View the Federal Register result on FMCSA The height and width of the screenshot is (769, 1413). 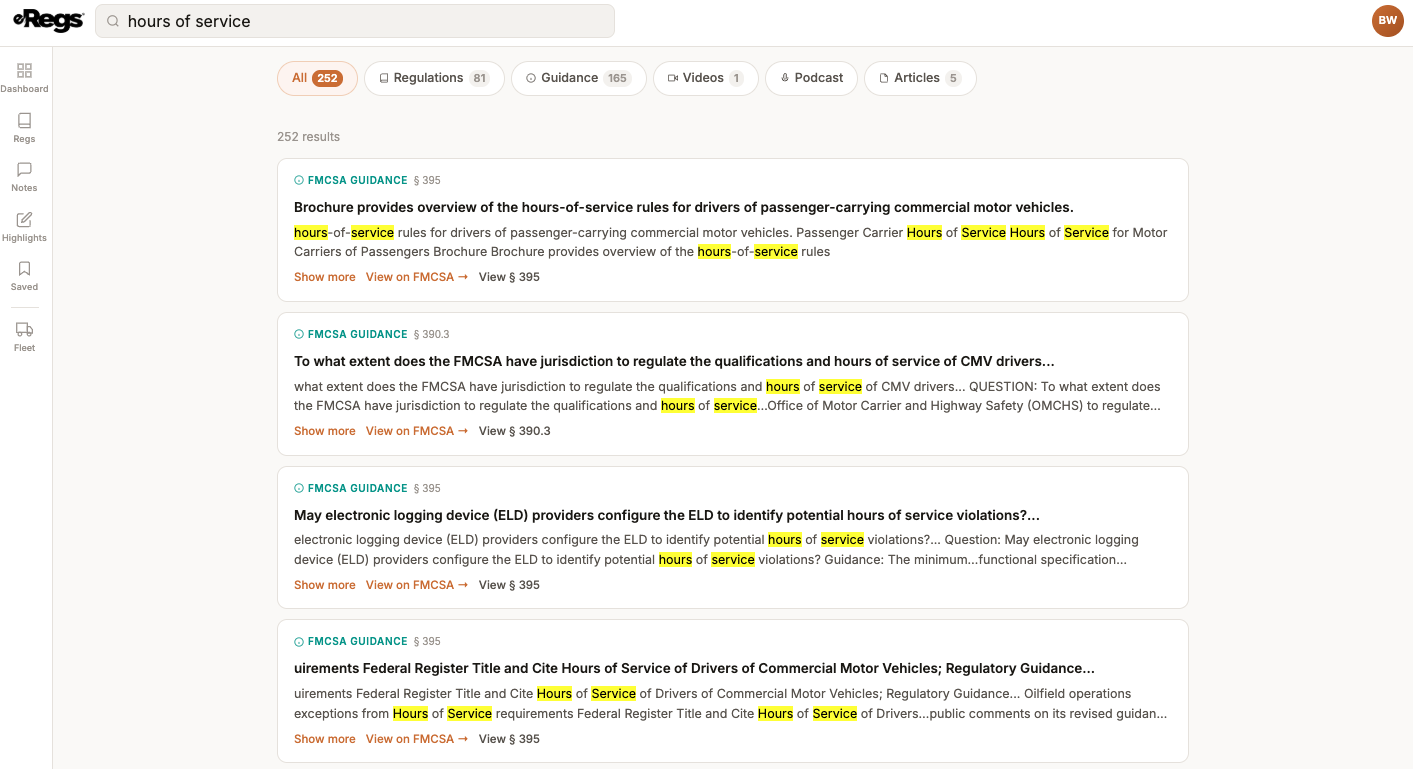417,739
